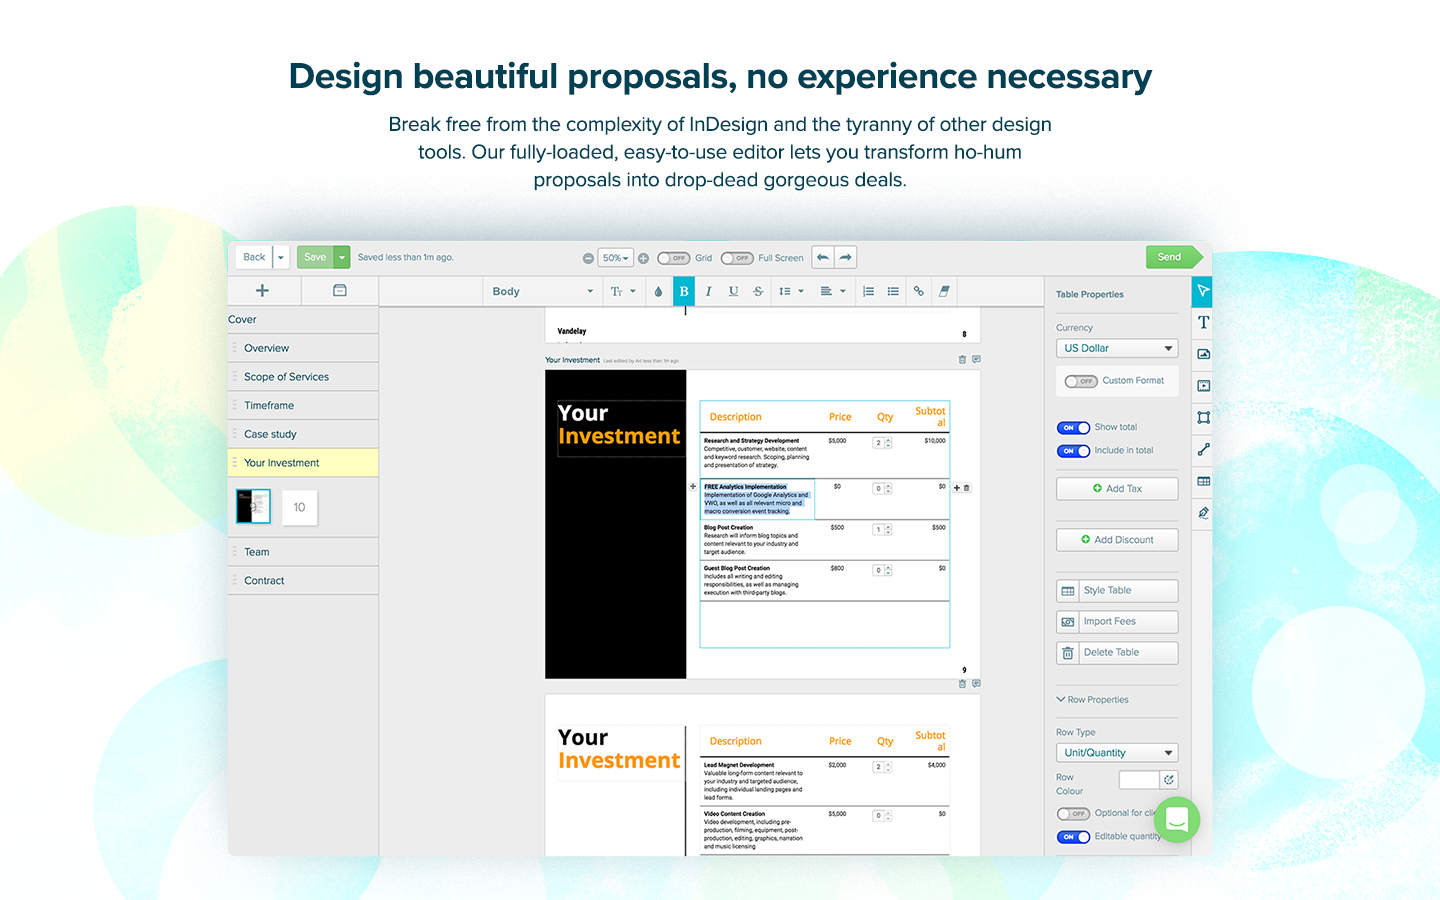Open the chat support bubble
The image size is (1440, 900).
(x=1177, y=820)
